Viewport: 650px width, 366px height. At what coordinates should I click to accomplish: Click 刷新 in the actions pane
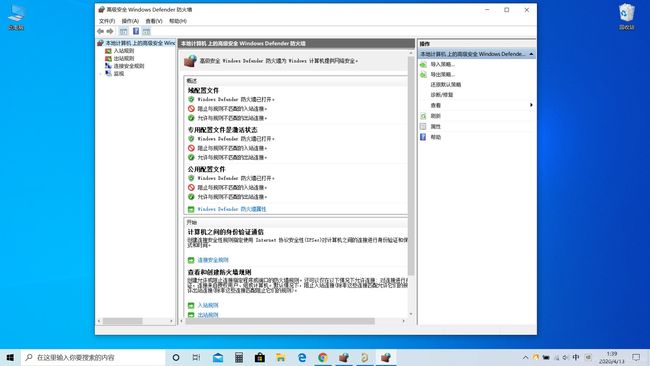coord(435,116)
